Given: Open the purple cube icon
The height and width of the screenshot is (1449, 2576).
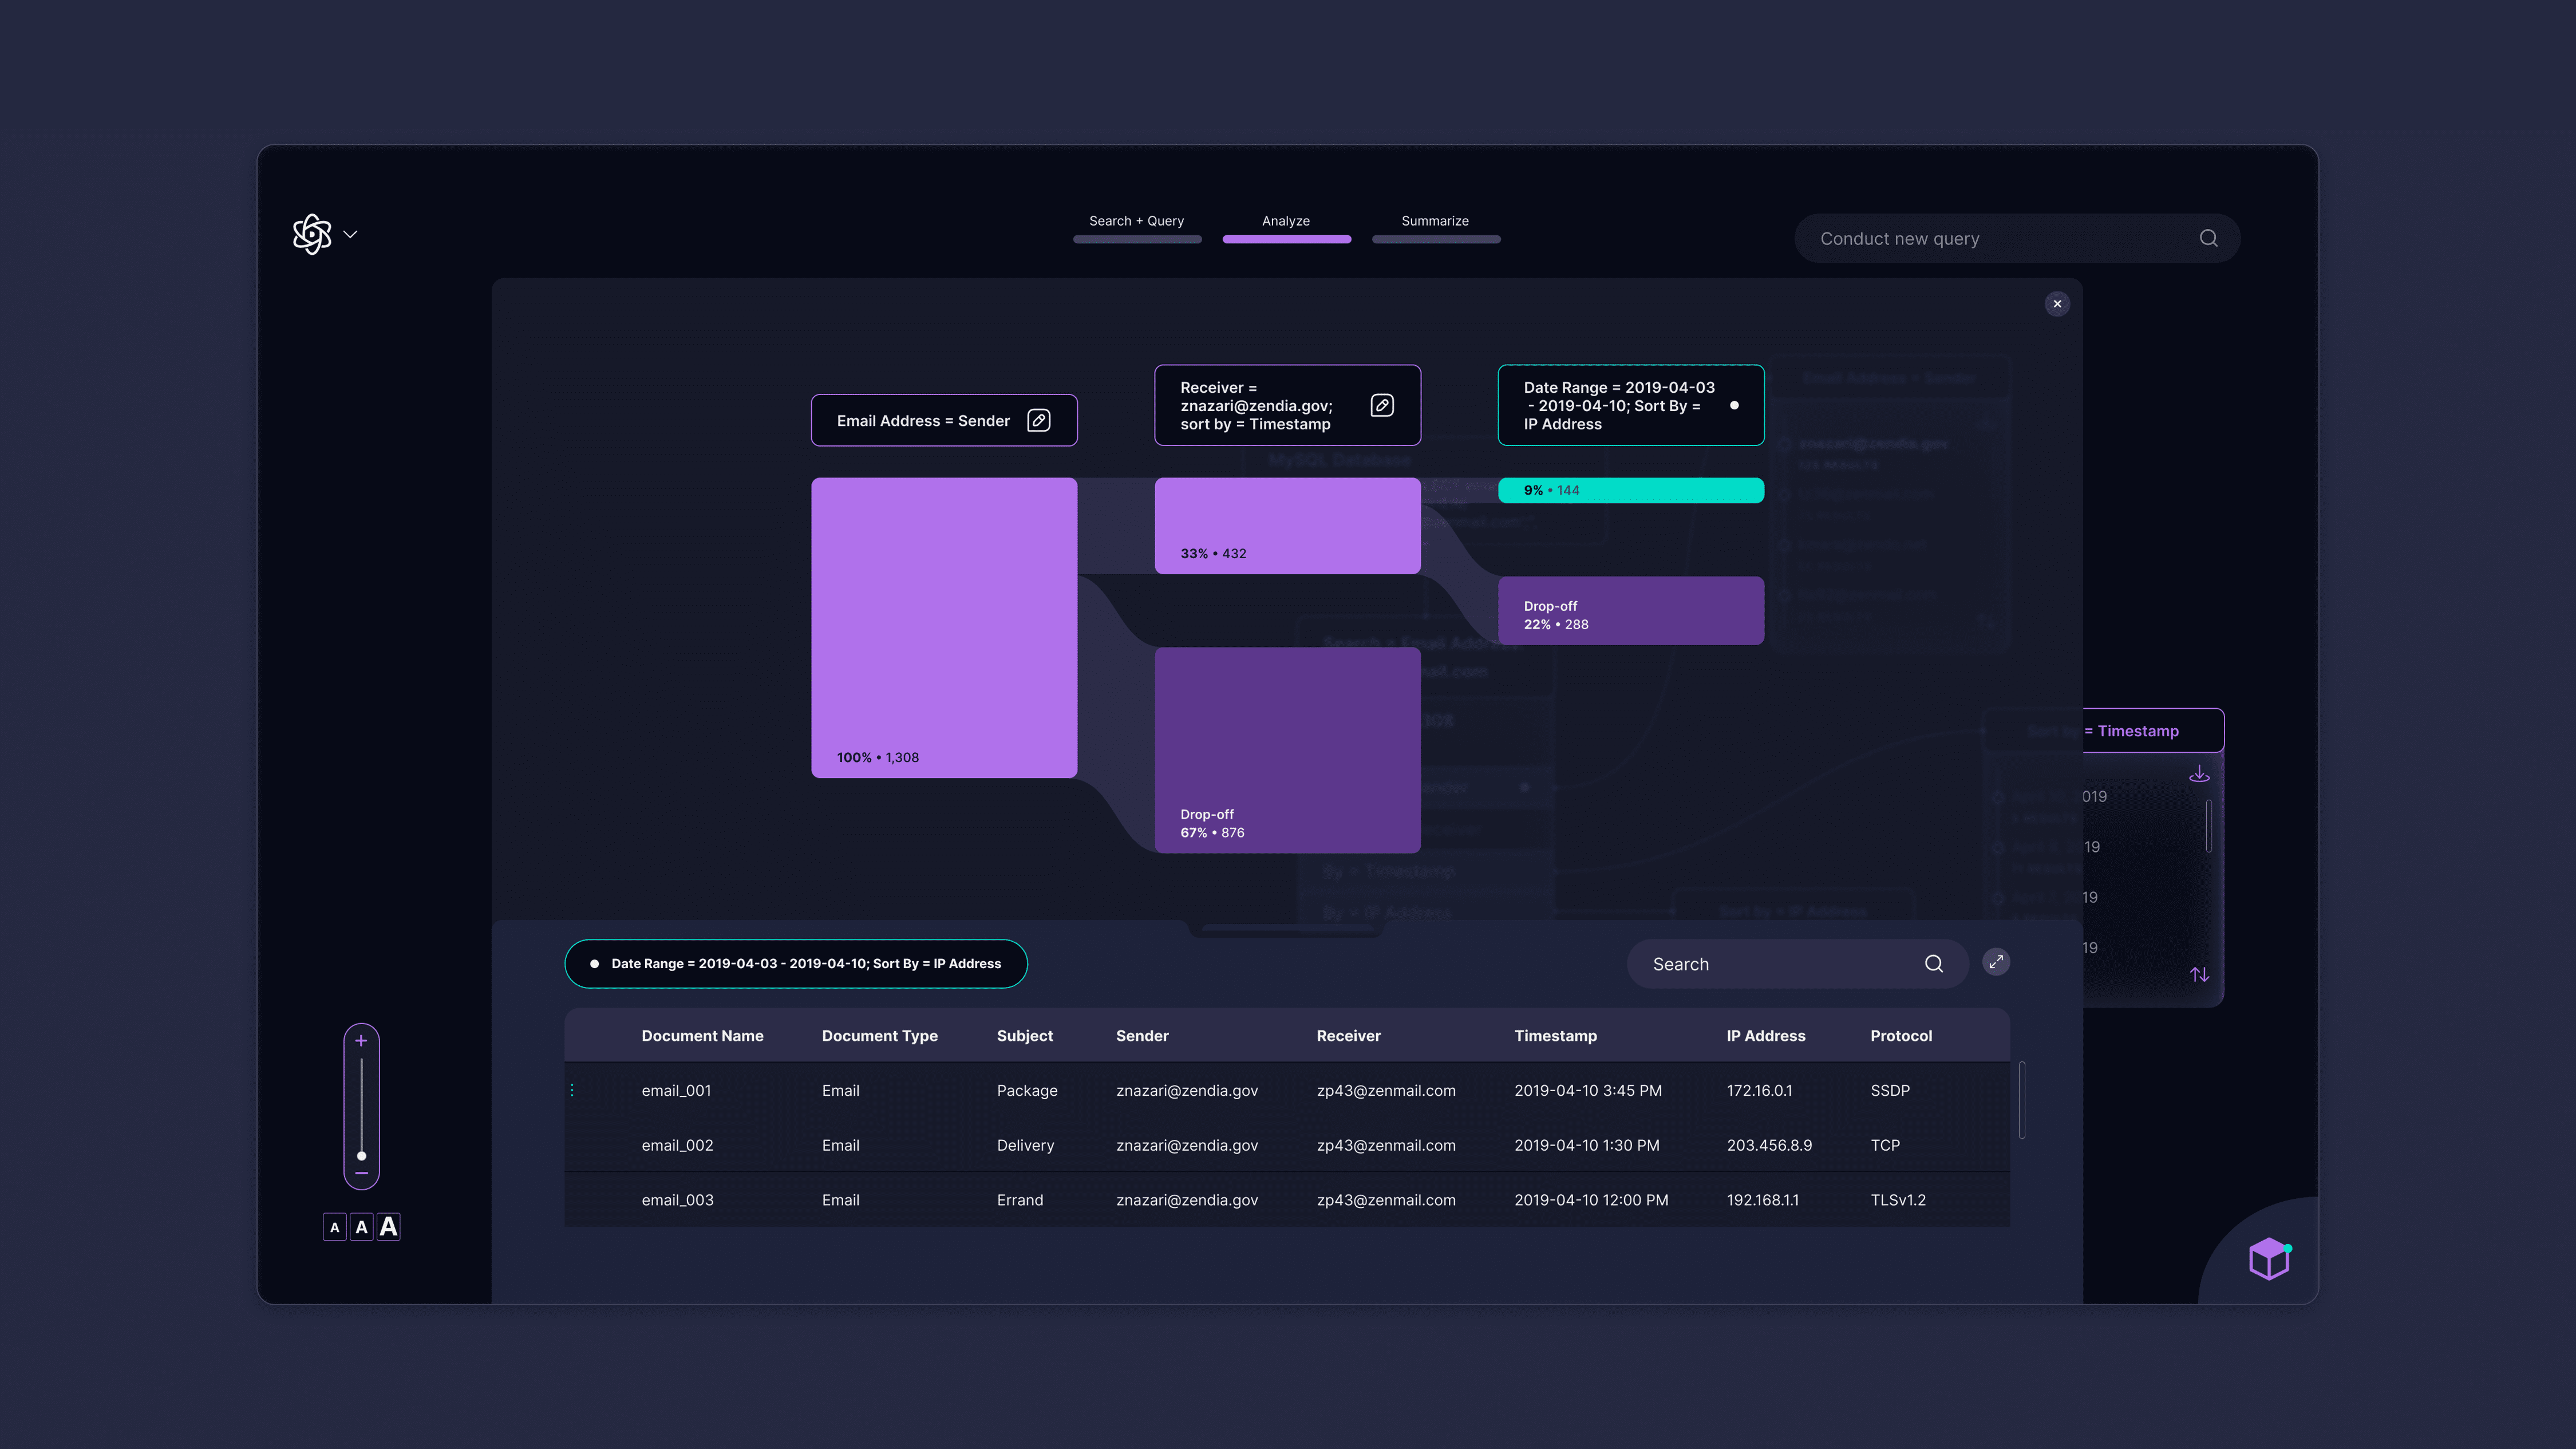Looking at the screenshot, I should click(2269, 1258).
